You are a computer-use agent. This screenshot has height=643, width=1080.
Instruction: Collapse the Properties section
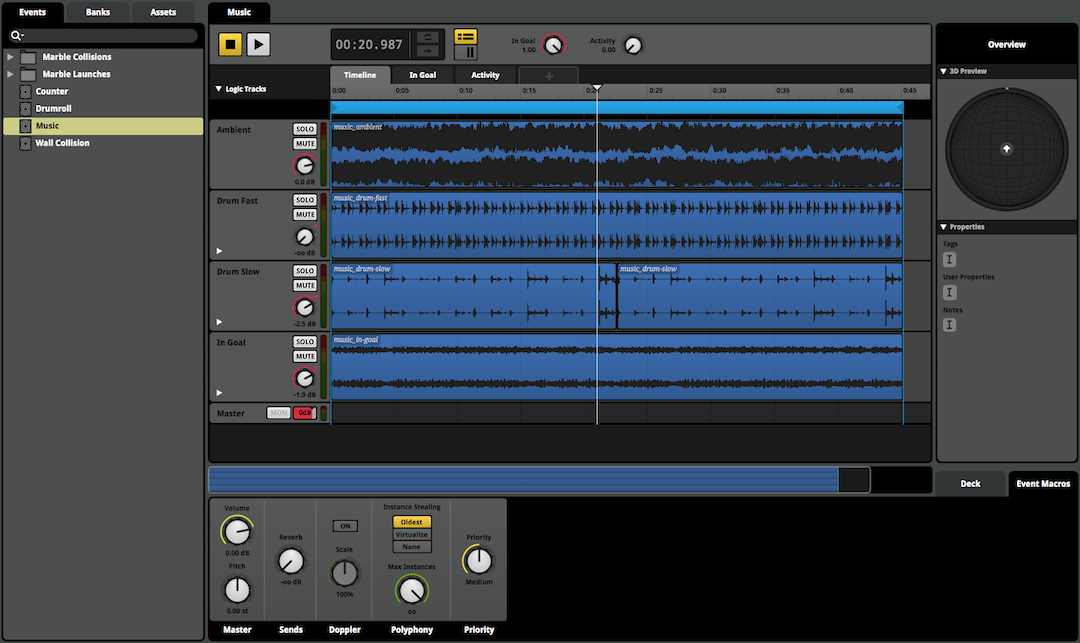point(944,226)
